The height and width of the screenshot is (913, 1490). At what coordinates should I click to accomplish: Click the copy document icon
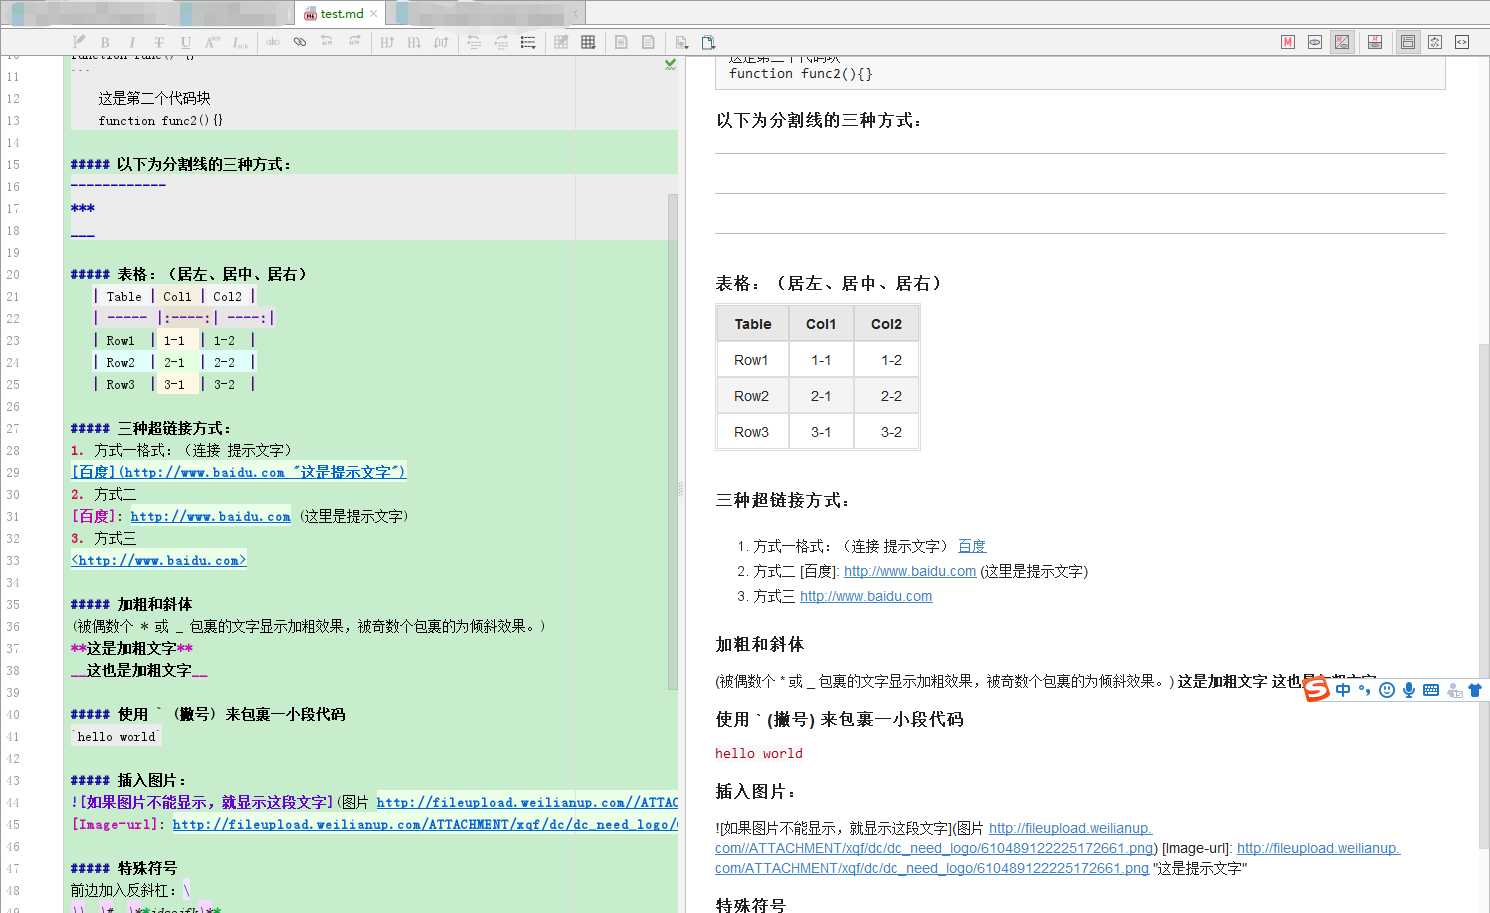coord(709,42)
